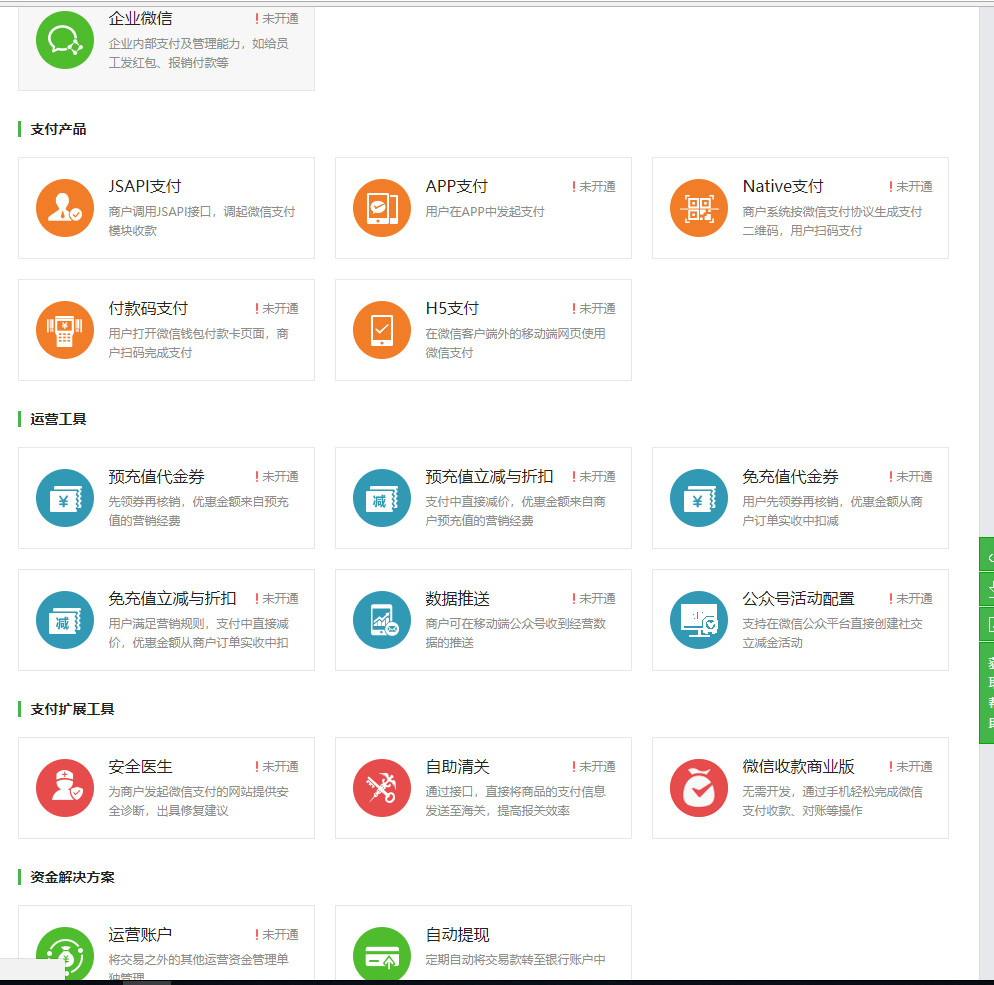Screen dimensions: 994x985
Task: Go to the 安全医生 title
Action: (x=141, y=766)
